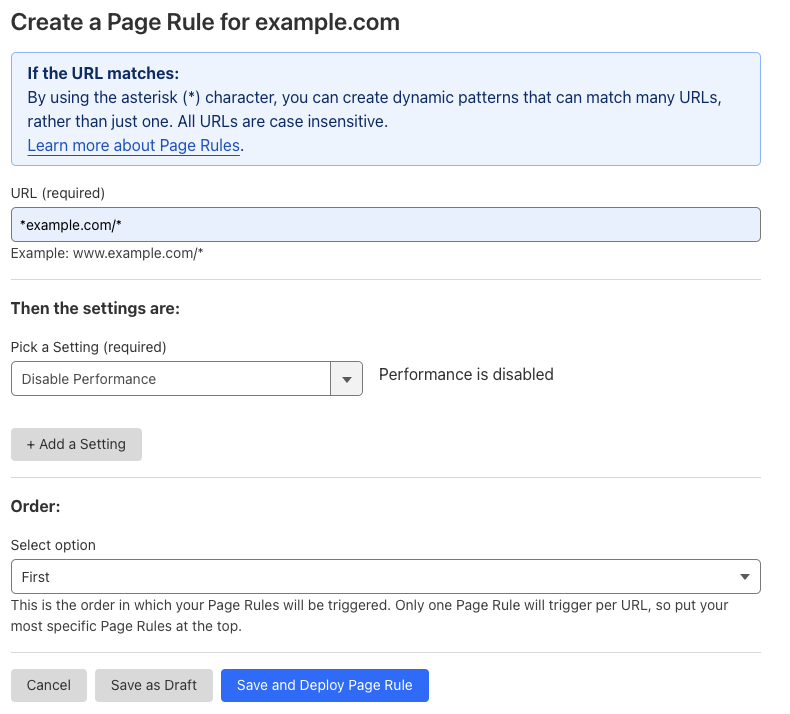The image size is (790, 714).
Task: Click the arrow on Disable Performance selector
Action: click(346, 379)
